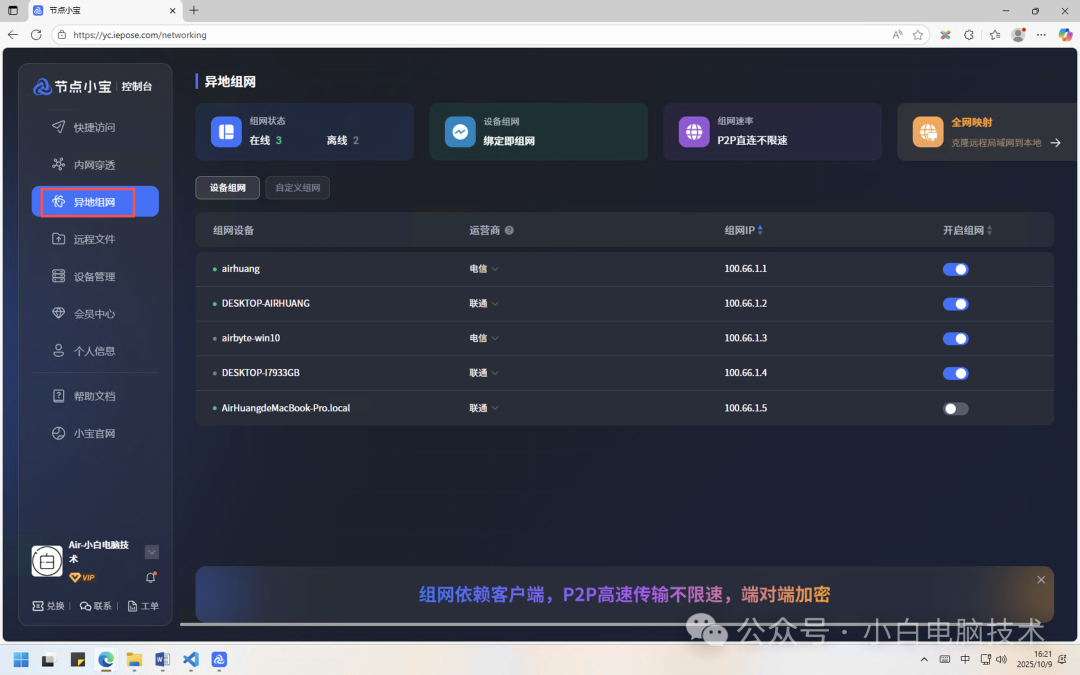Enable networking for AirHuangdeMacBook-Pro.local
The height and width of the screenshot is (675, 1080).
point(955,408)
